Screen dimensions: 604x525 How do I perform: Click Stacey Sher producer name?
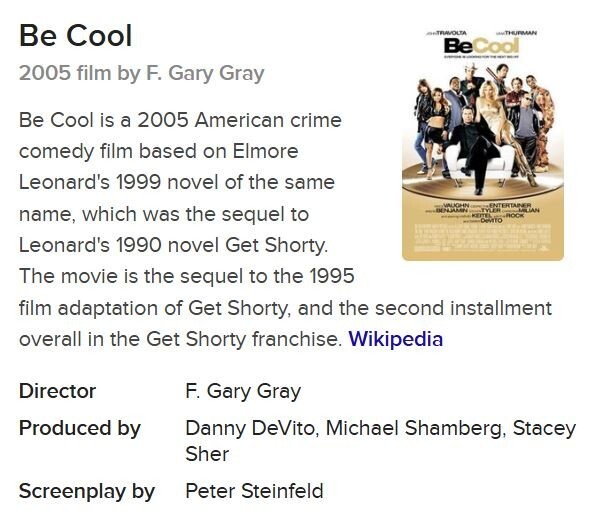point(380,441)
